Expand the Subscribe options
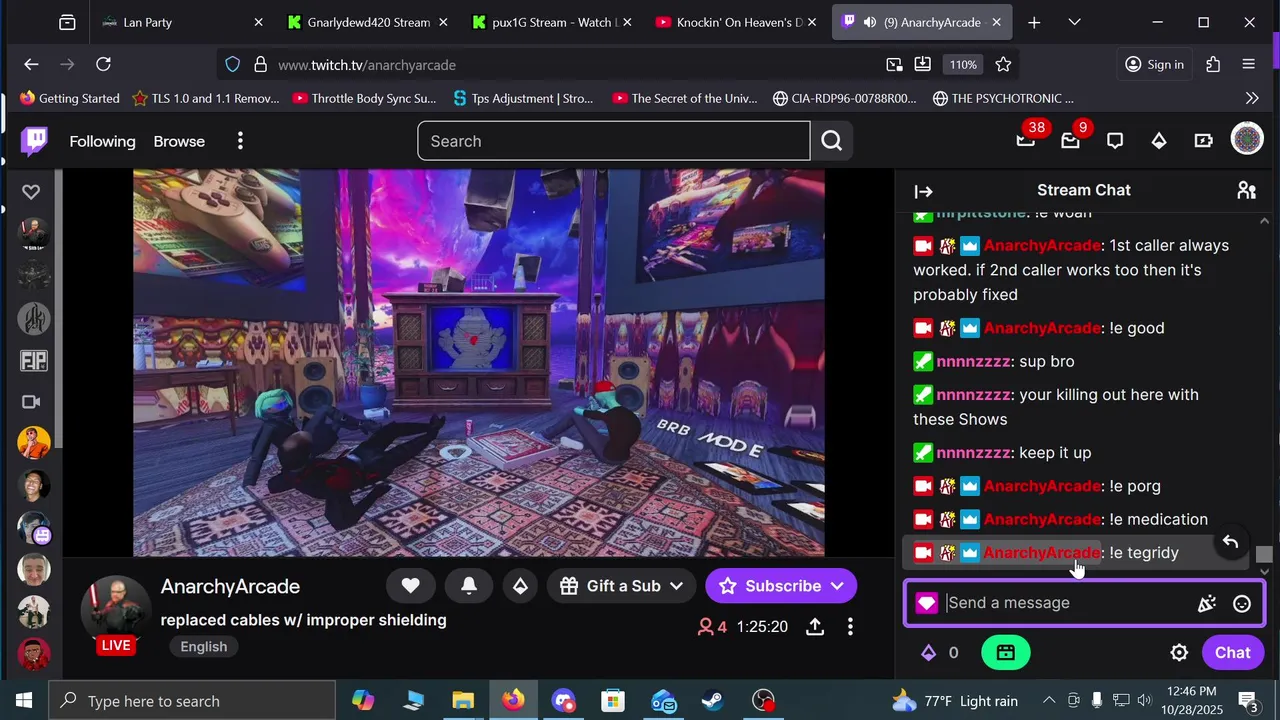Viewport: 1280px width, 720px height. [x=781, y=586]
